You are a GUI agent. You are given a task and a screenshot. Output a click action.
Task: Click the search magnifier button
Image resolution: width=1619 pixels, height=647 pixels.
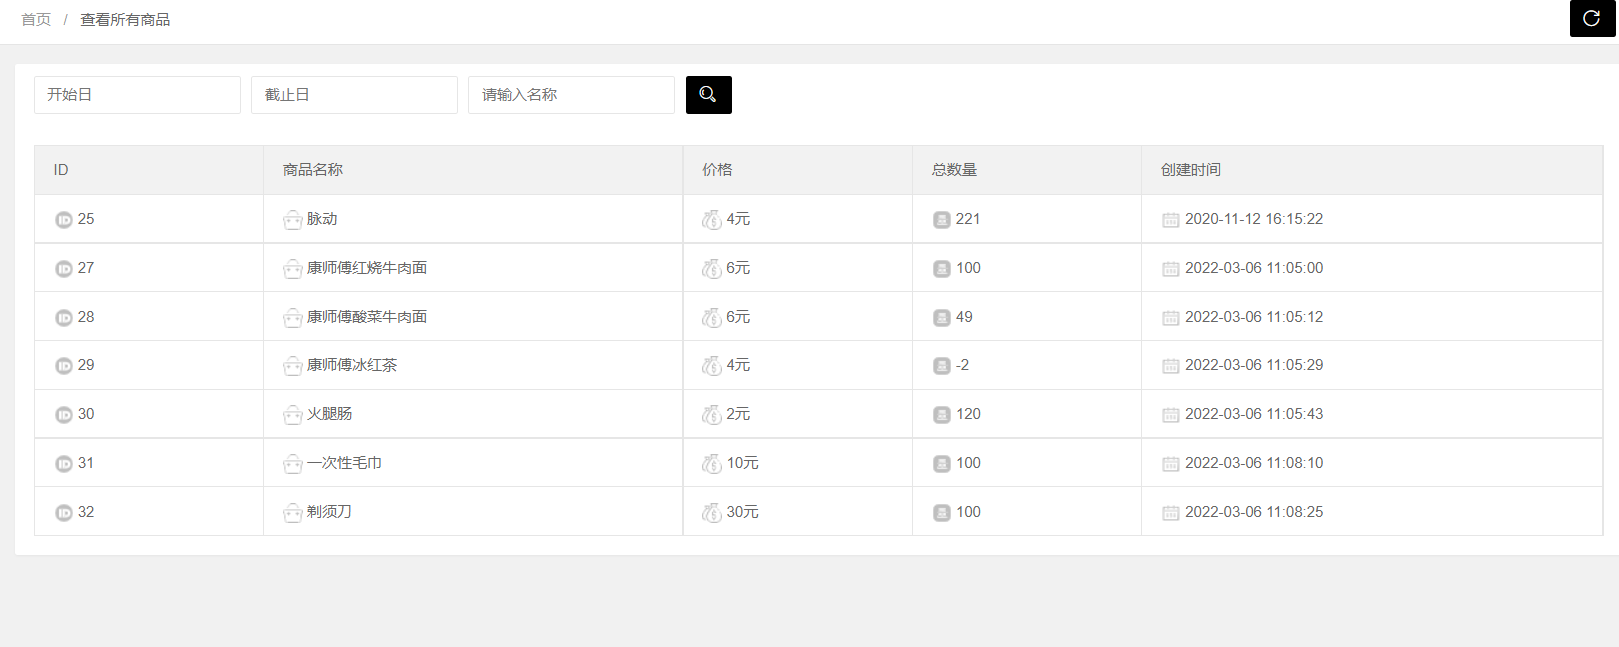(708, 95)
